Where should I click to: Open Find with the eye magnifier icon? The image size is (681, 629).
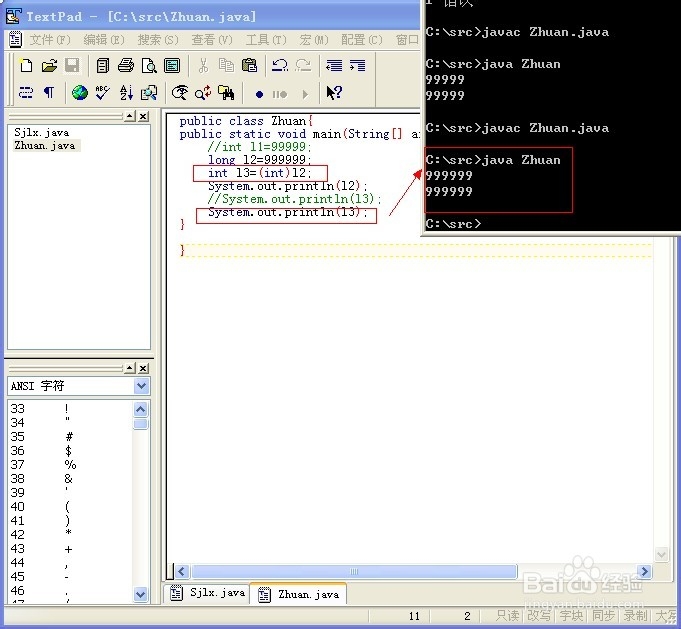[x=180, y=93]
